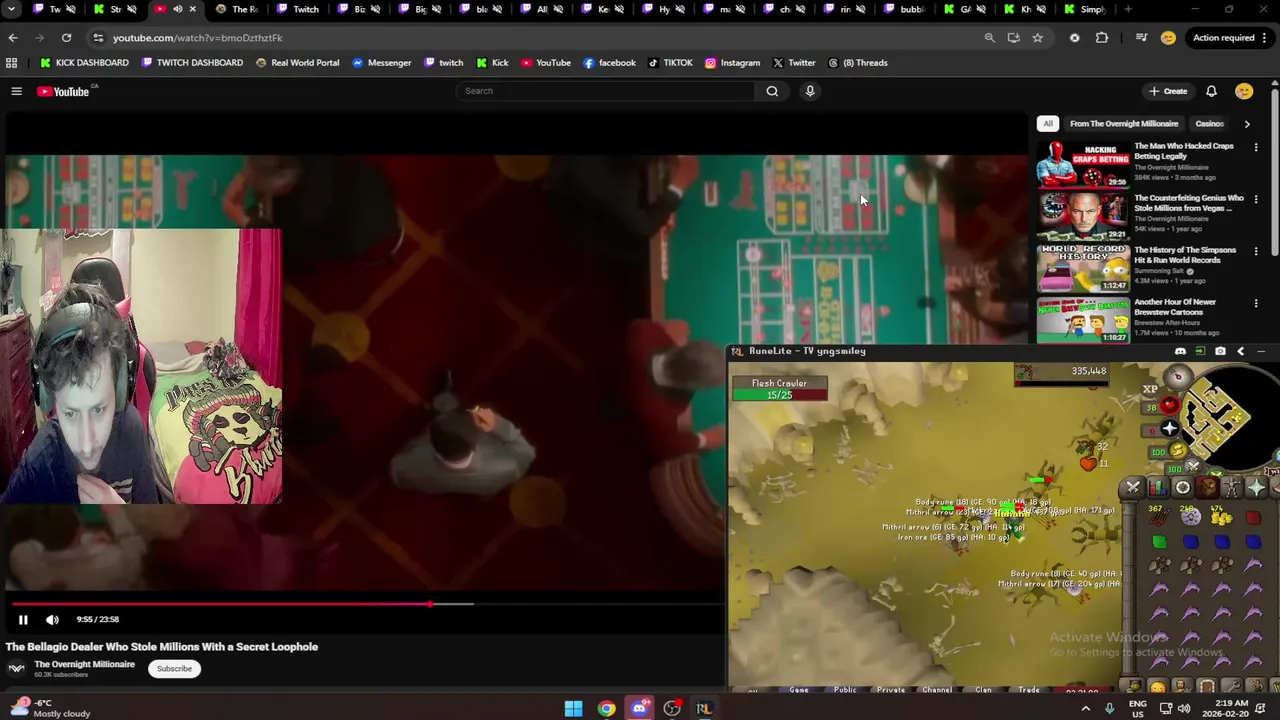Go to YouTube home via logo
This screenshot has height=720, width=1280.
64,91
